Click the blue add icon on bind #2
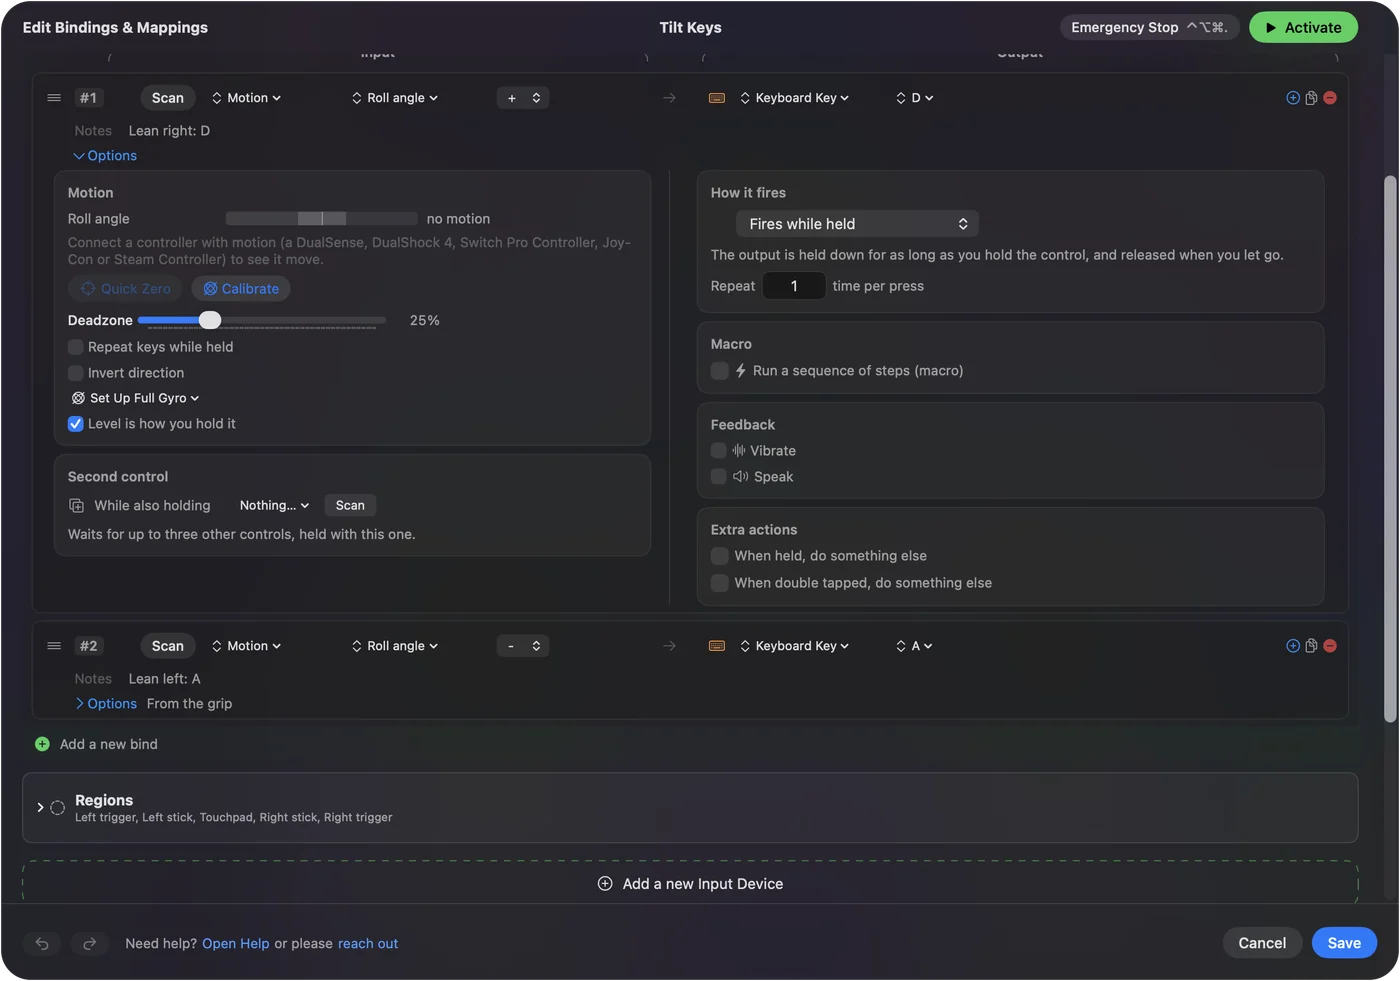 pyautogui.click(x=1293, y=646)
